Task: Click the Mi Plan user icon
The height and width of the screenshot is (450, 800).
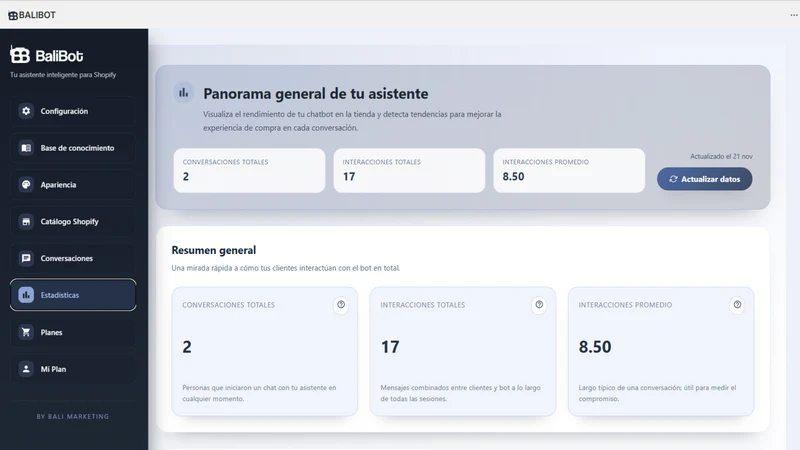Action: [x=26, y=369]
